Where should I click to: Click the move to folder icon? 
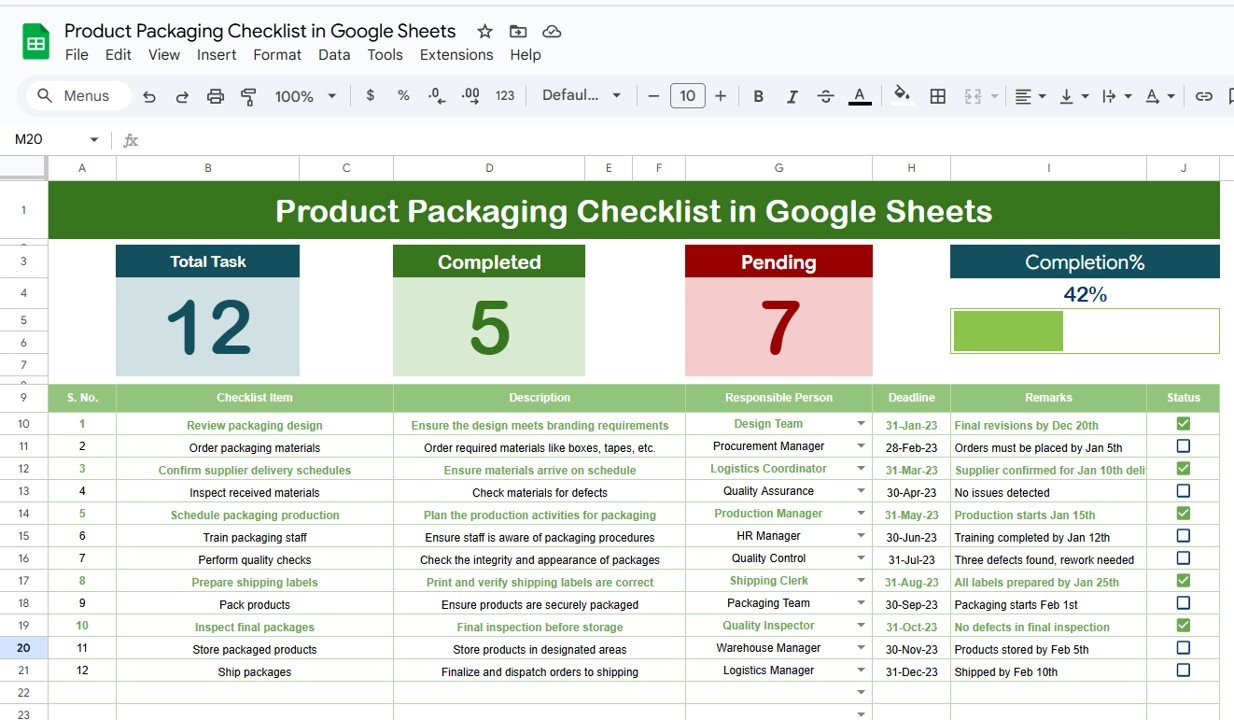[518, 31]
